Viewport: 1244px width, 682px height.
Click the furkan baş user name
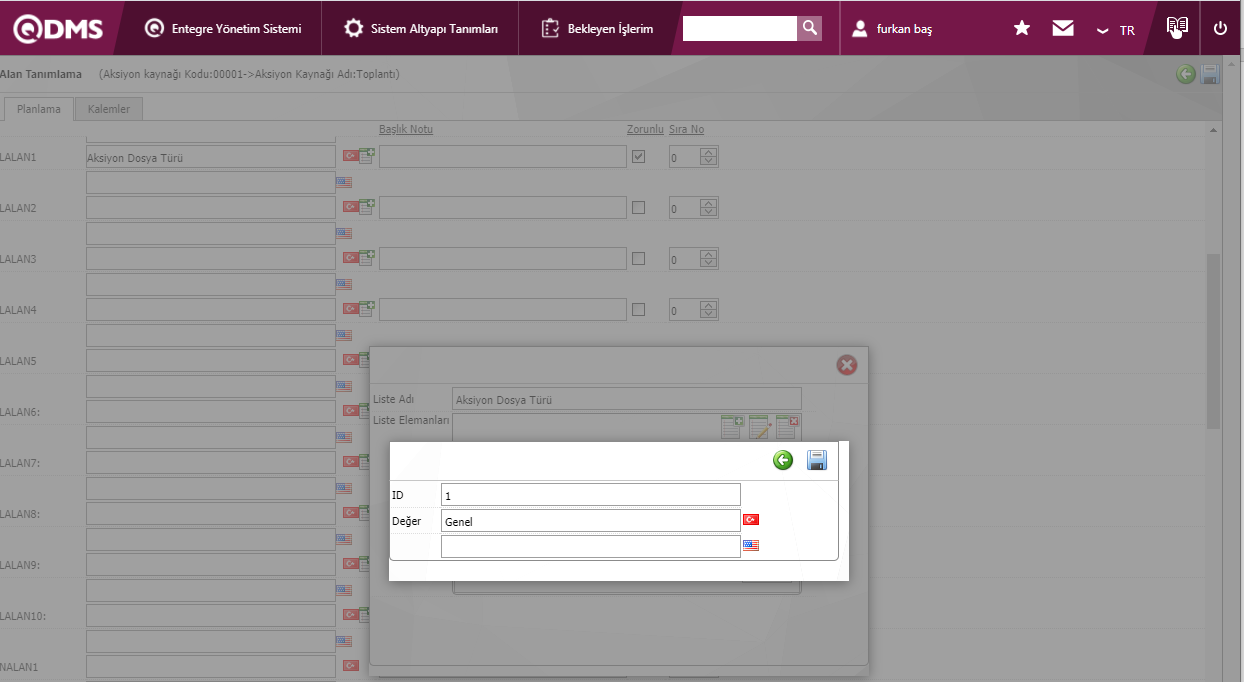[x=904, y=30]
